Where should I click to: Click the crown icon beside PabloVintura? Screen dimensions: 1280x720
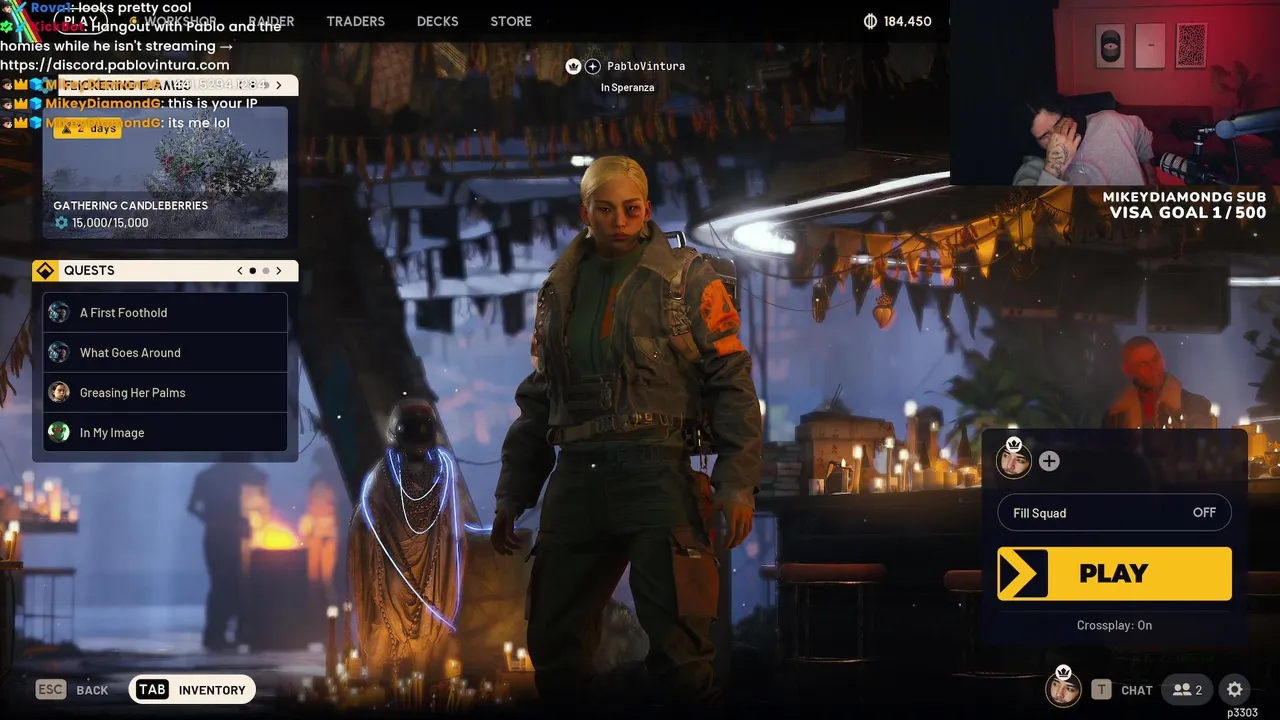[573, 66]
